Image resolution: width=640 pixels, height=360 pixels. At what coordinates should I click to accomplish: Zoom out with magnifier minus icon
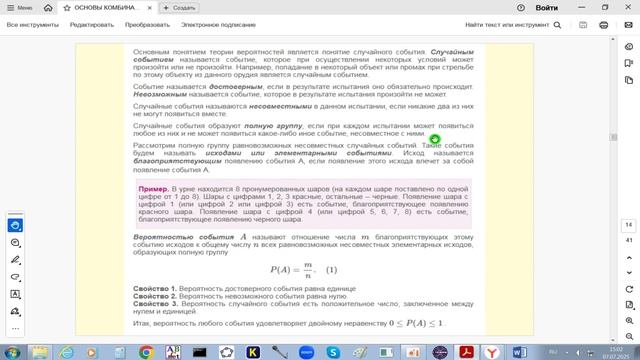pos(629,336)
